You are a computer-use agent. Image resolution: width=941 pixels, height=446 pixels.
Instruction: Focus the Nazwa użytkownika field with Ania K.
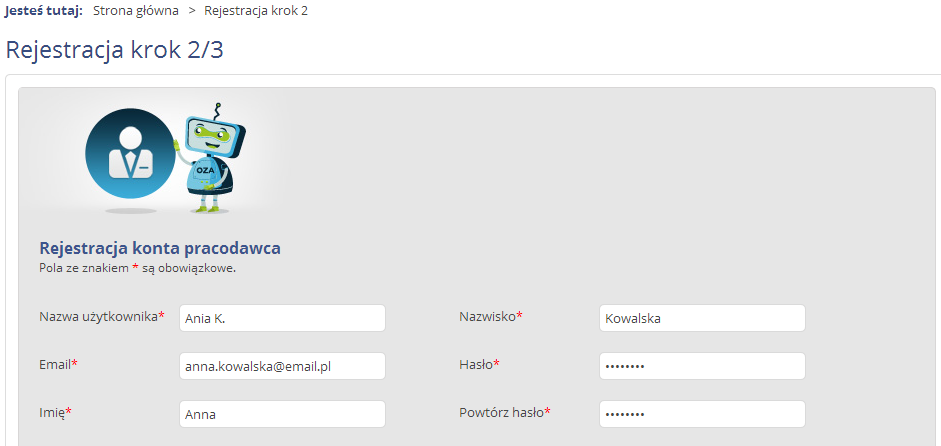click(x=282, y=318)
